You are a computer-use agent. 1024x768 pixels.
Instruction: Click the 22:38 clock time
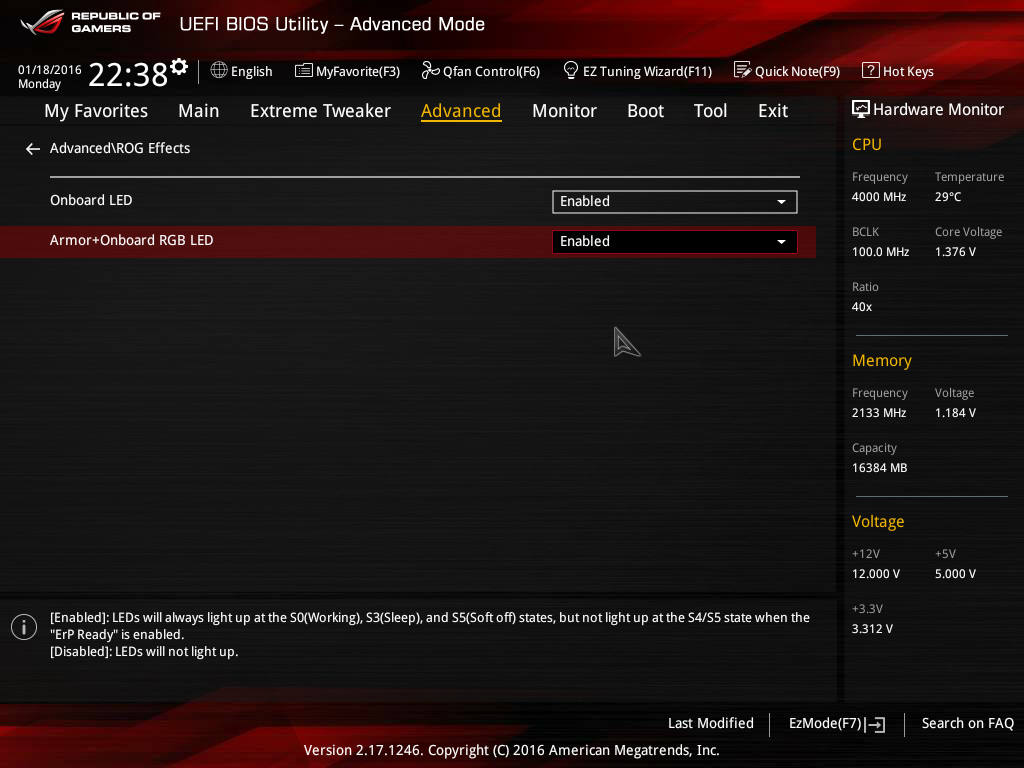(128, 74)
